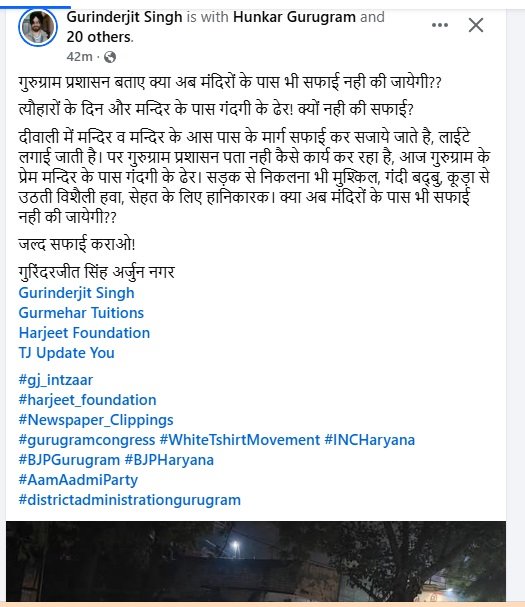The height and width of the screenshot is (607, 525).
Task: Open the #WhiteTshirtMovement hashtag
Action: click(x=240, y=440)
